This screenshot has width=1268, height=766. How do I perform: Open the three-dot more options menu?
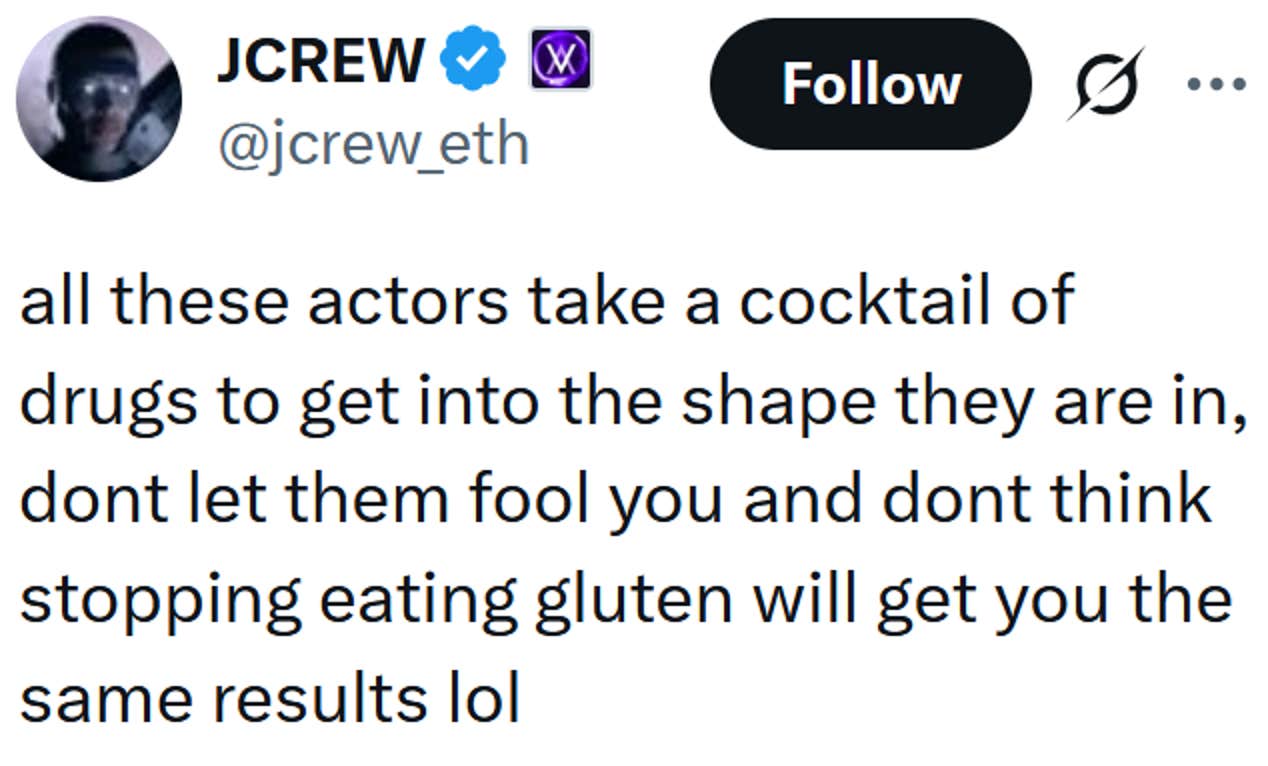(1217, 83)
